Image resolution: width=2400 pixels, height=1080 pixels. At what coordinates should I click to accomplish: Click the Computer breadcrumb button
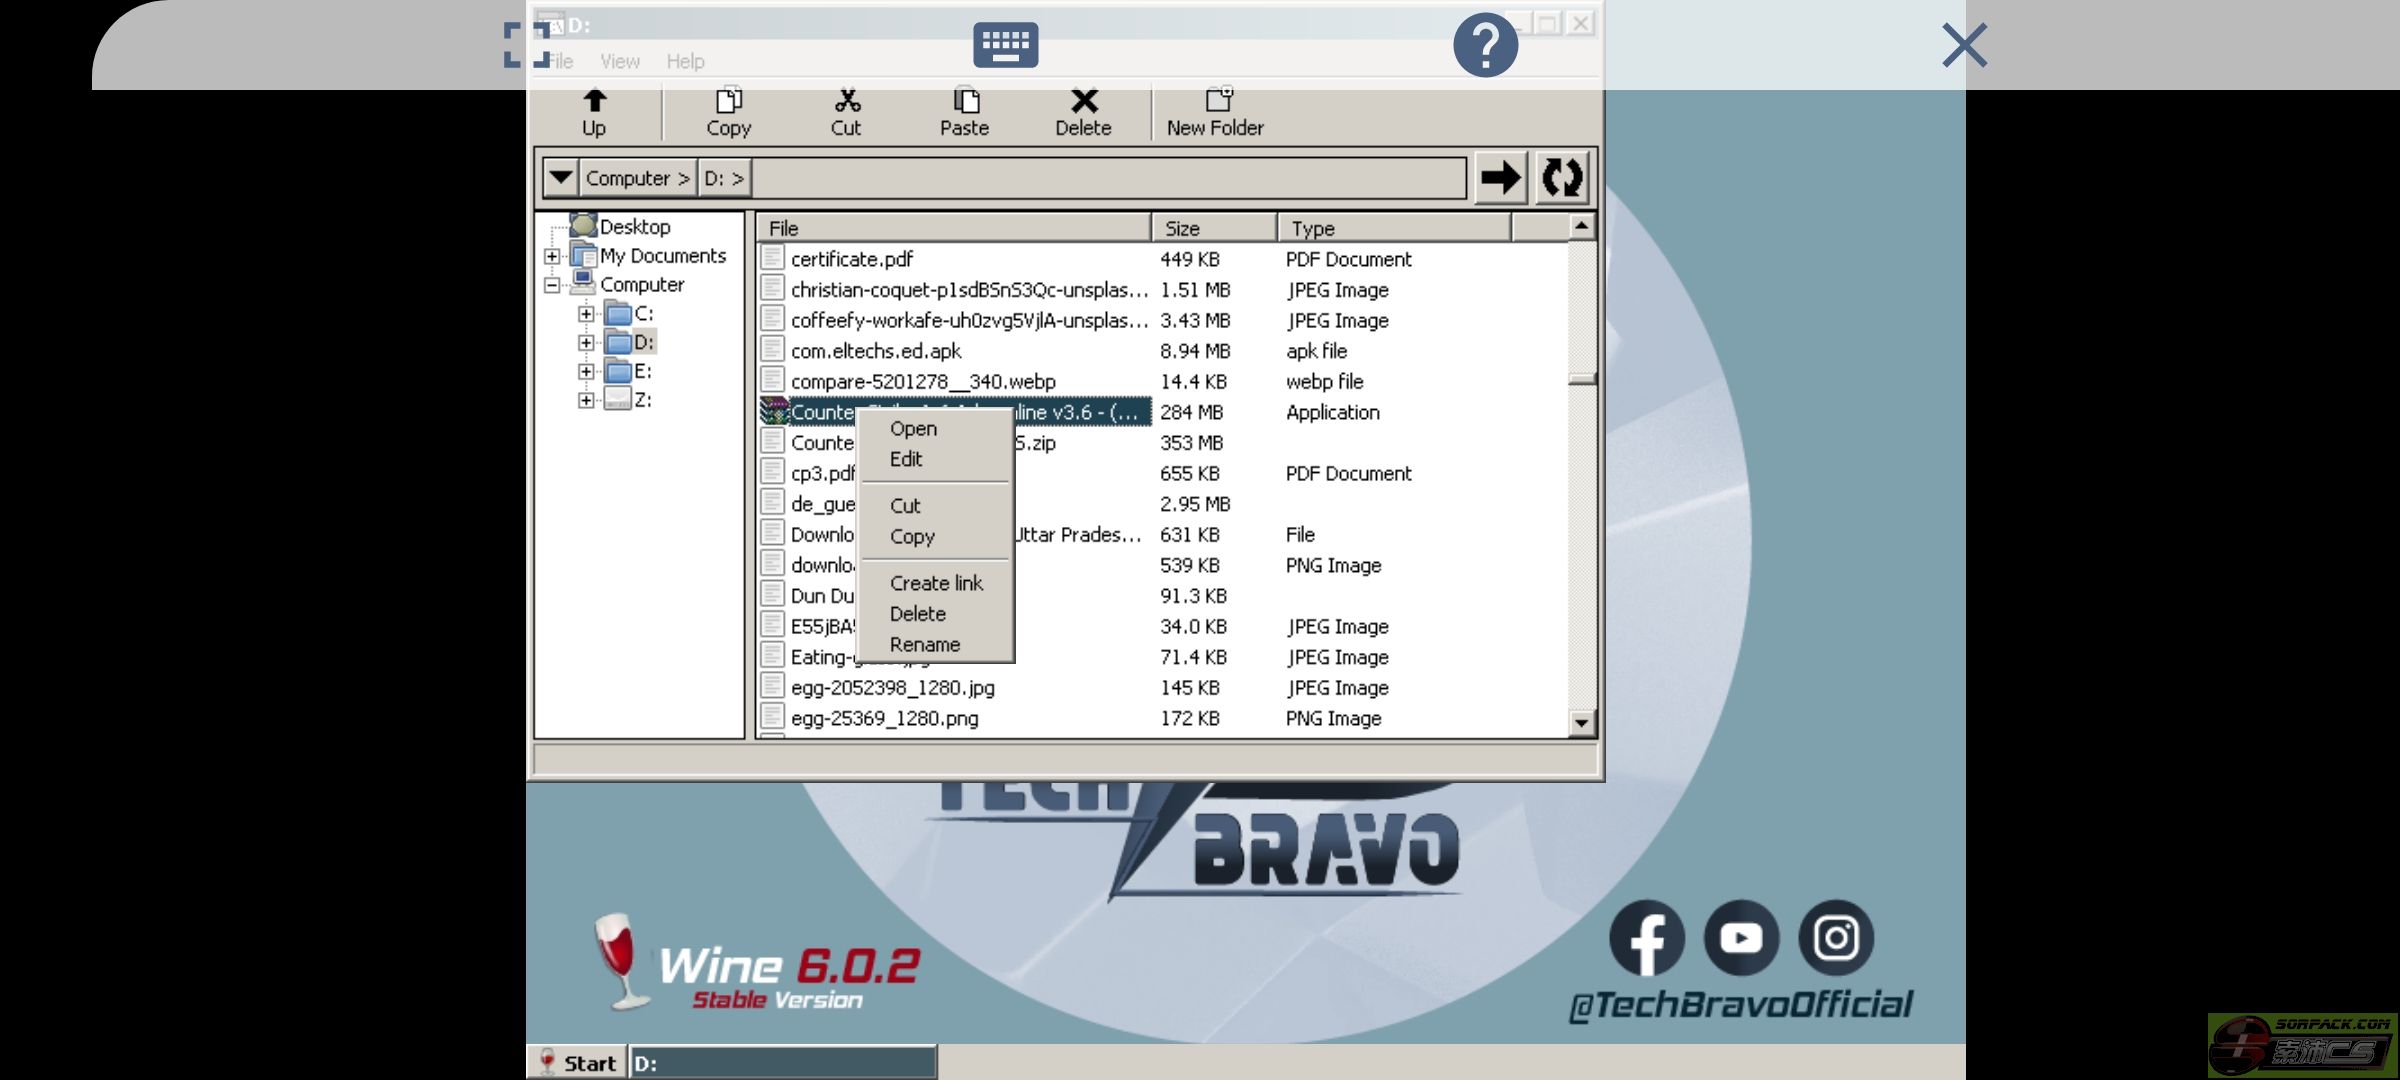(x=637, y=178)
